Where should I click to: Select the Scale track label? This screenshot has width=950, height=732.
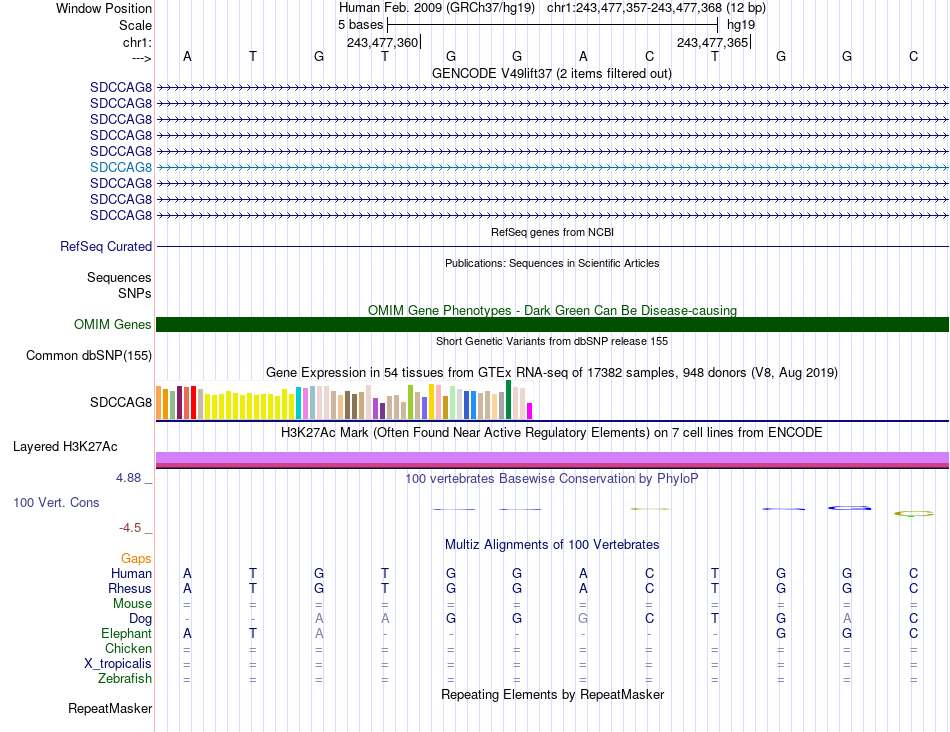(x=135, y=25)
